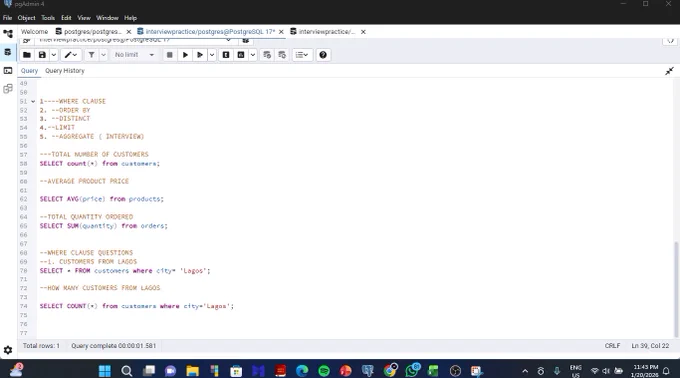Open the Edit menu
The width and height of the screenshot is (680, 378).
pos(66,18)
